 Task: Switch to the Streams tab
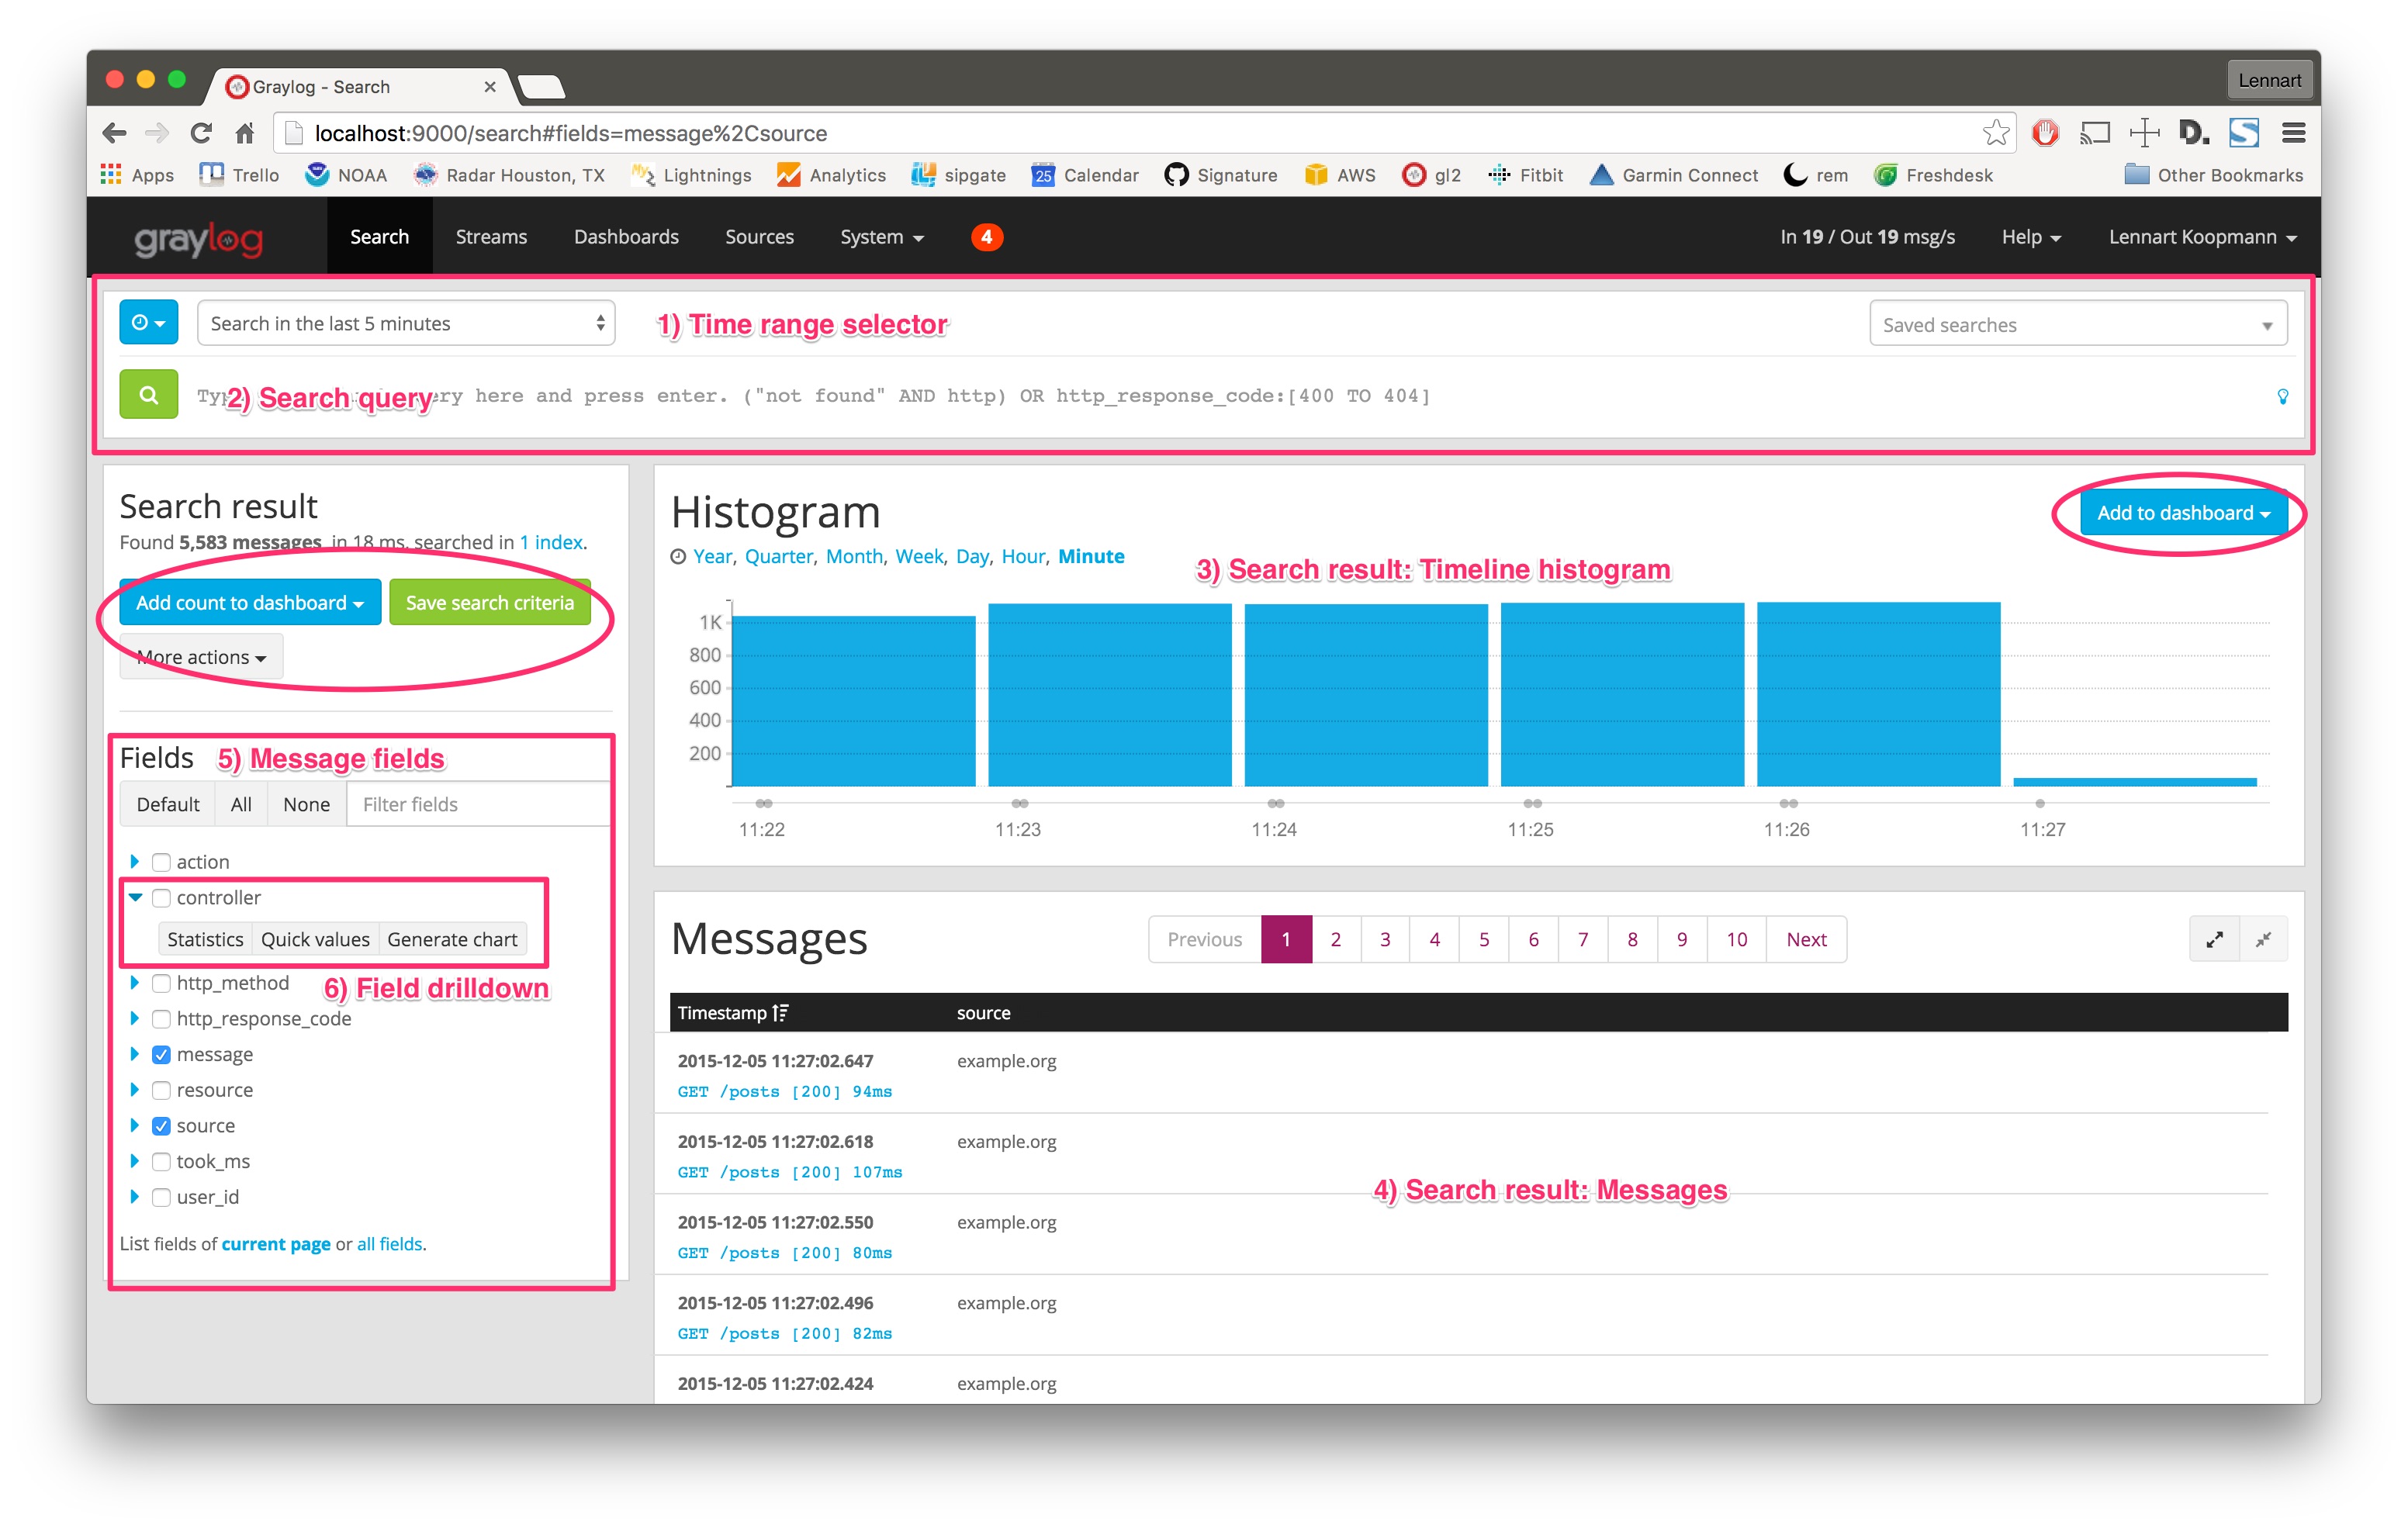pyautogui.click(x=491, y=237)
